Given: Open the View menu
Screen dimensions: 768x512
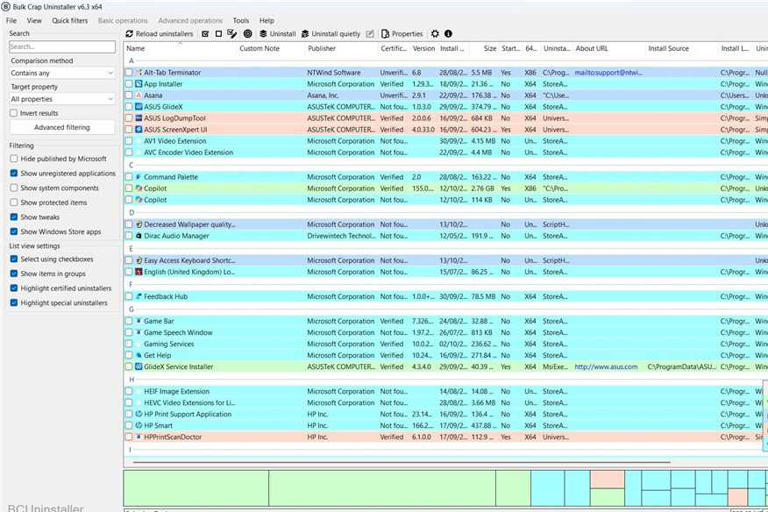Looking at the screenshot, I should coord(34,21).
